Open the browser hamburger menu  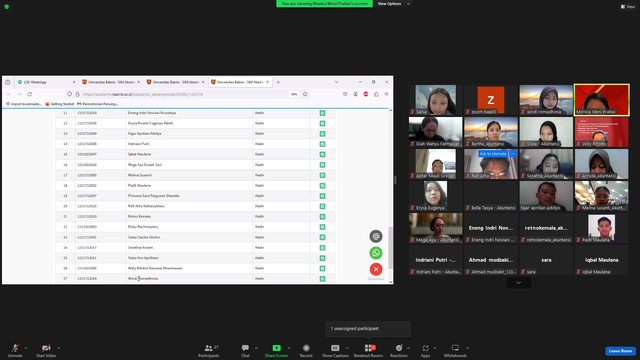[386, 94]
